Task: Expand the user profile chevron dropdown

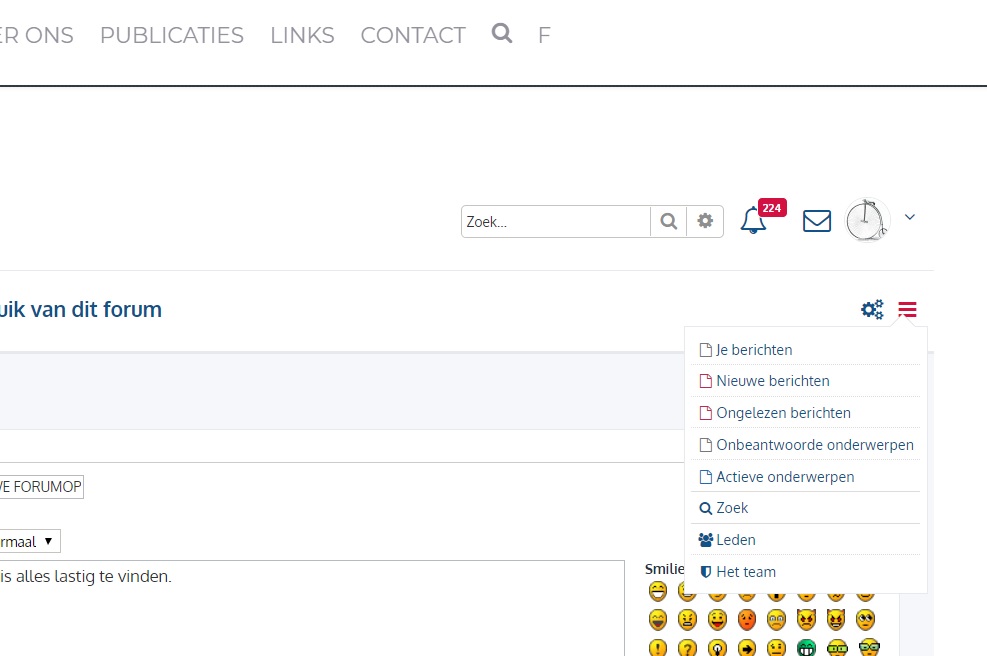Action: point(910,217)
